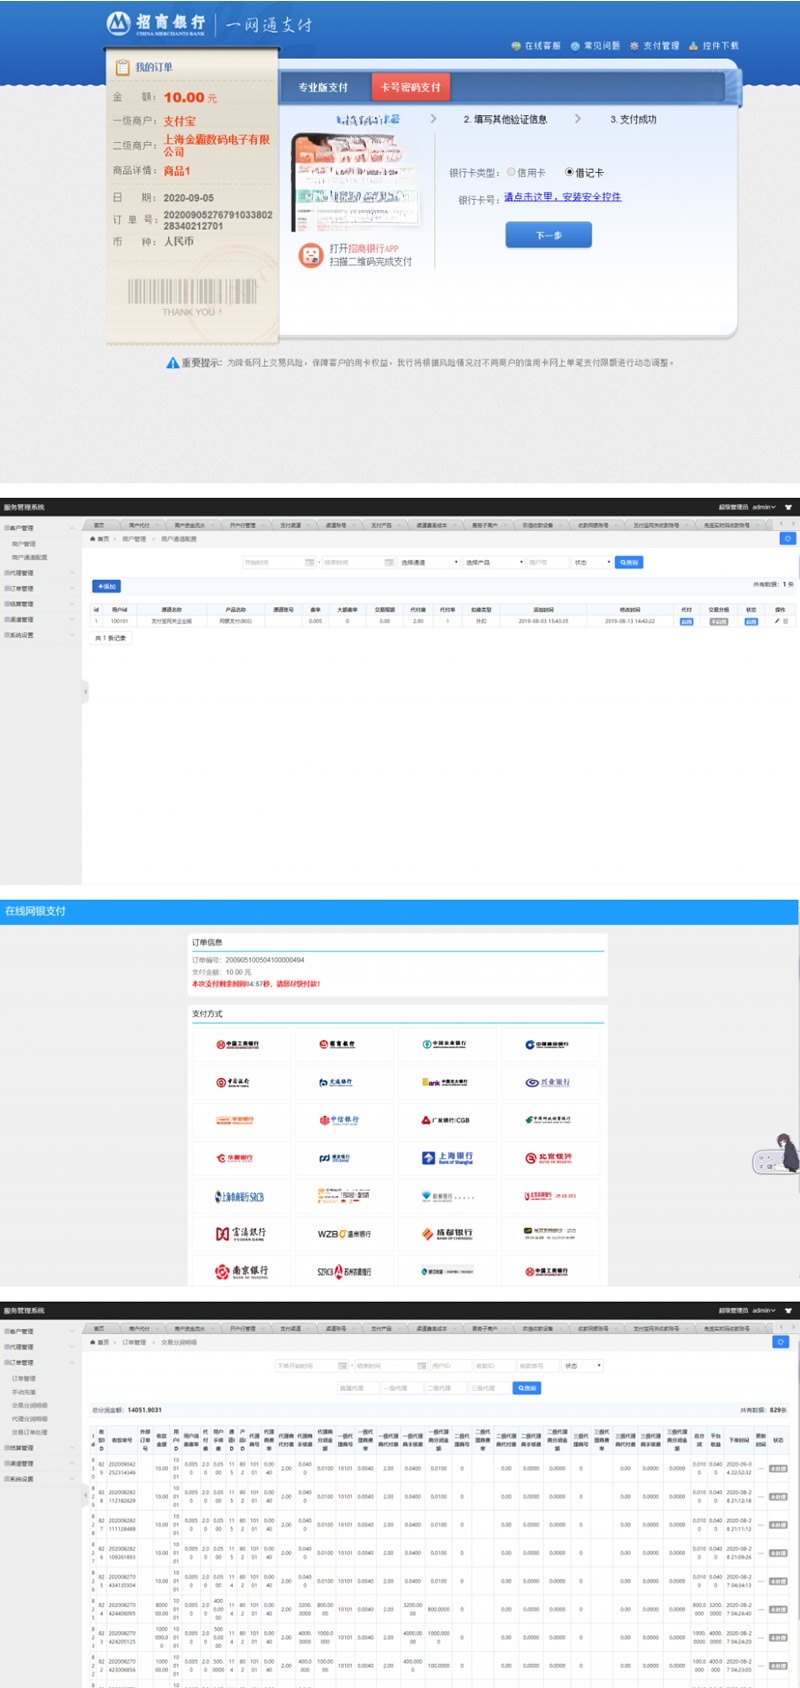Pick the 南京银行 bank logo
This screenshot has height=1688, width=800.
(241, 1271)
